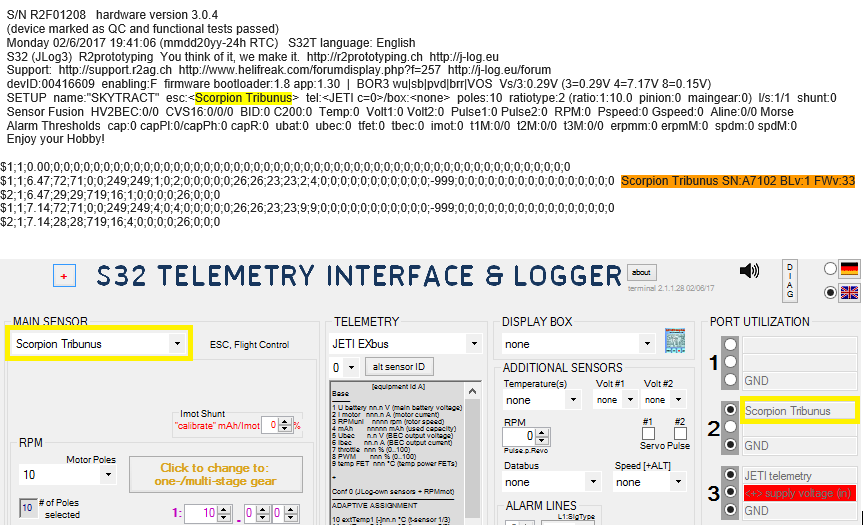
Task: Open the Speed [+ALT] dropdown
Action: pos(650,482)
